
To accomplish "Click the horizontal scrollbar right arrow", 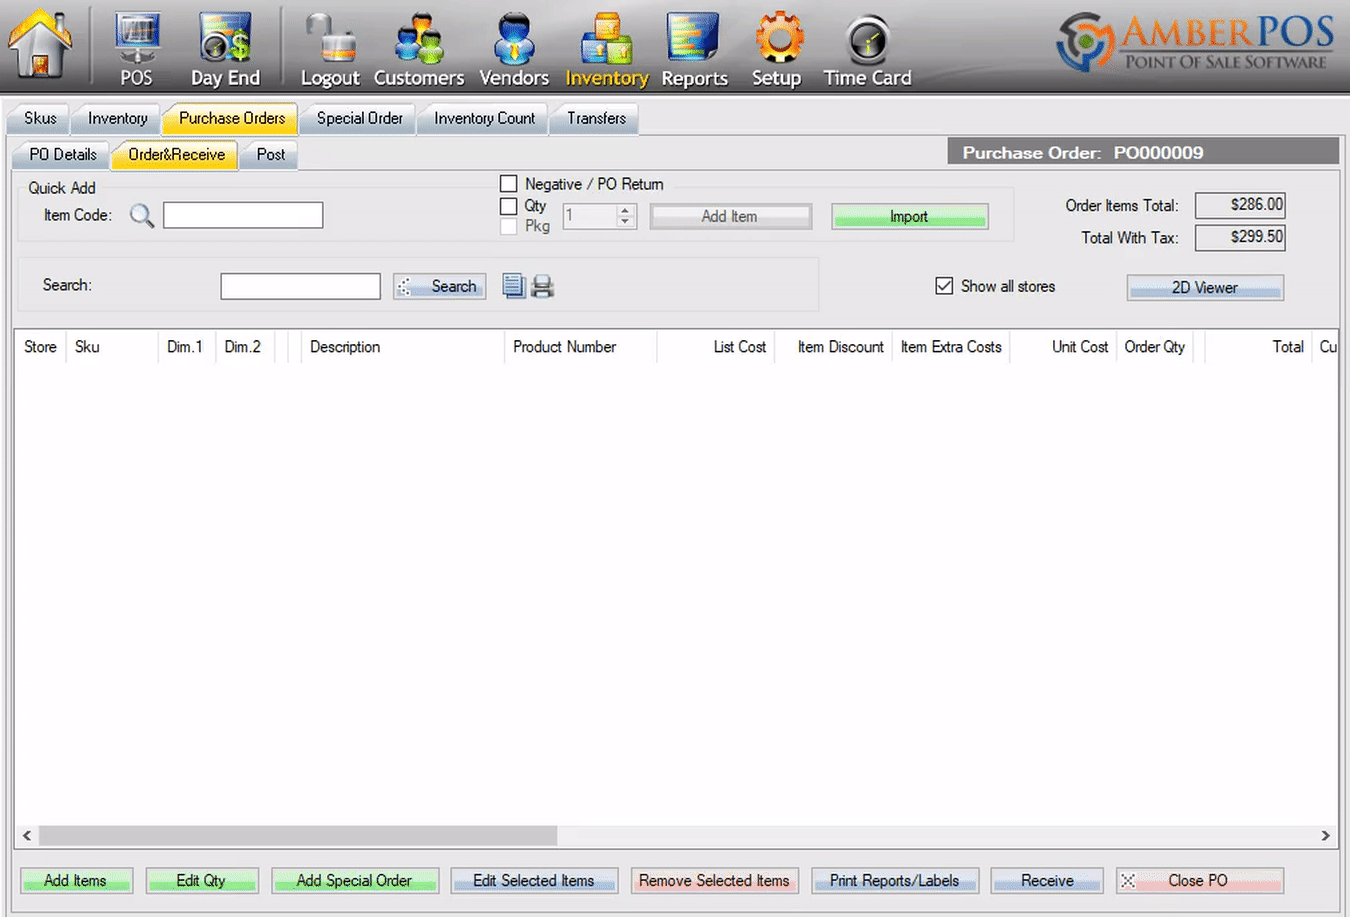I will click(1326, 835).
